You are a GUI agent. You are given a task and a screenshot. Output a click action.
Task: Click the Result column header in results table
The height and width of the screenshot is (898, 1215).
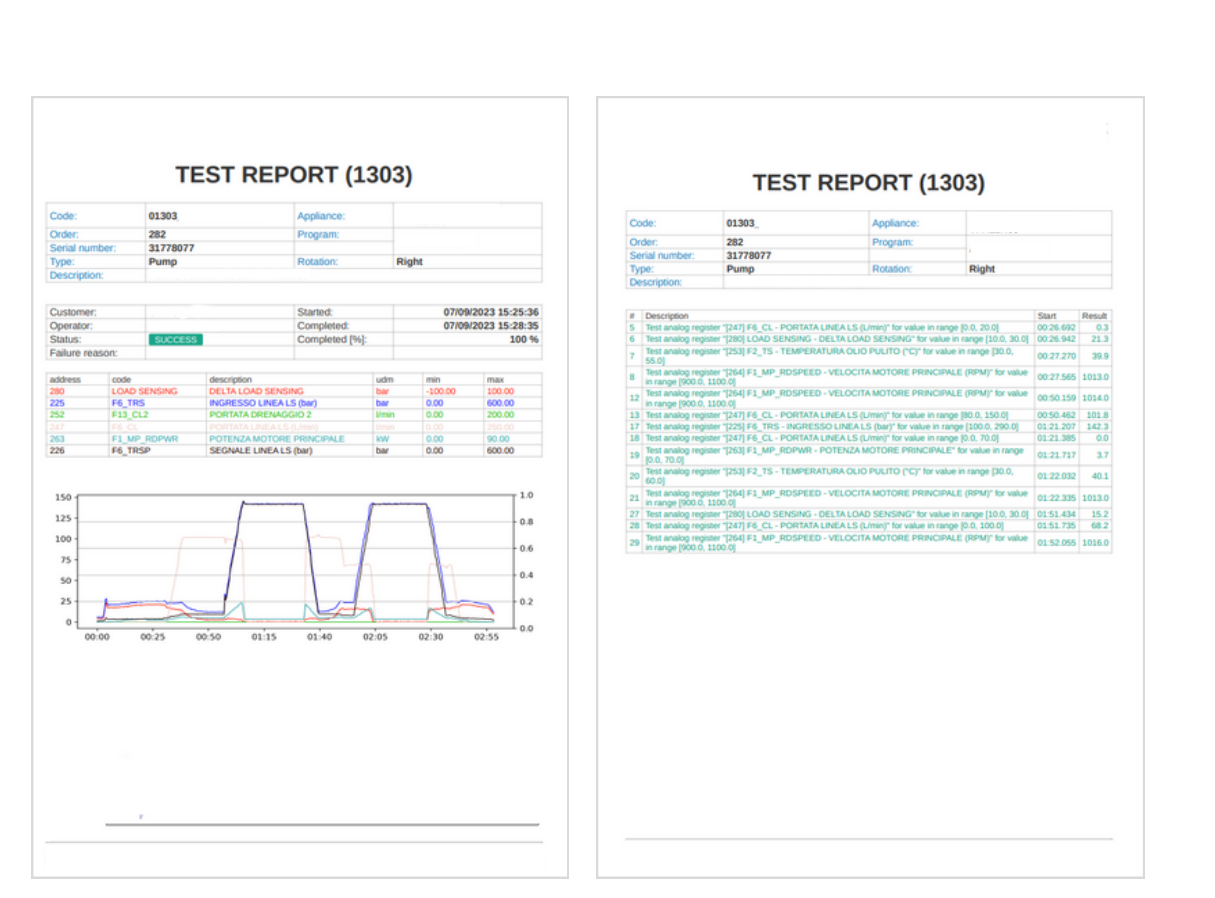coord(1094,316)
